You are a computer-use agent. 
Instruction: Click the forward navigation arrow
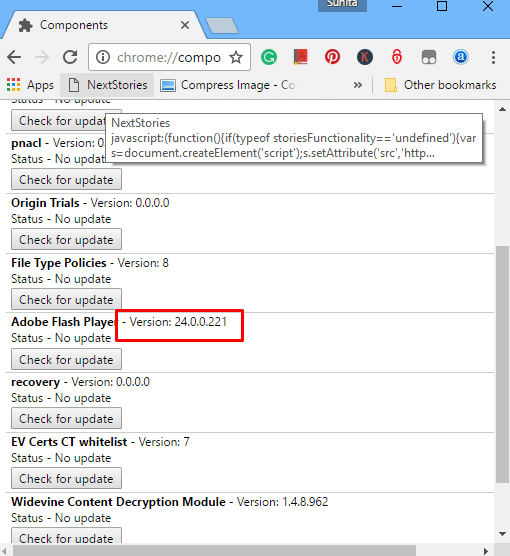42,57
